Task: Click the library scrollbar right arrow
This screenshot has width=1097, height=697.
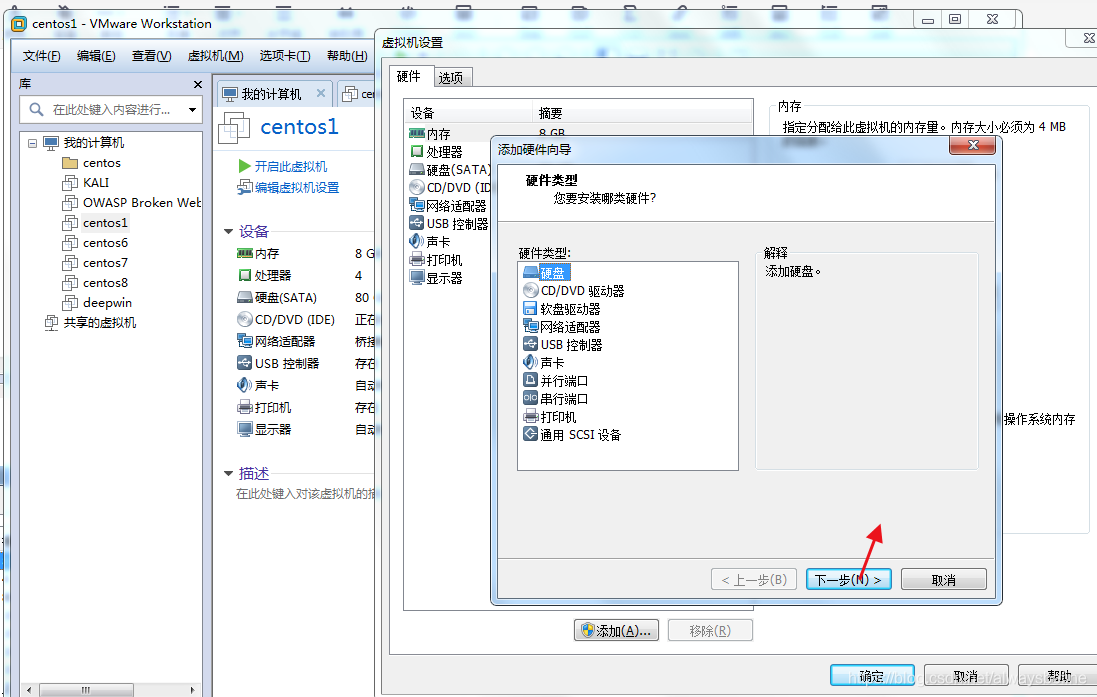Action: tap(192, 690)
